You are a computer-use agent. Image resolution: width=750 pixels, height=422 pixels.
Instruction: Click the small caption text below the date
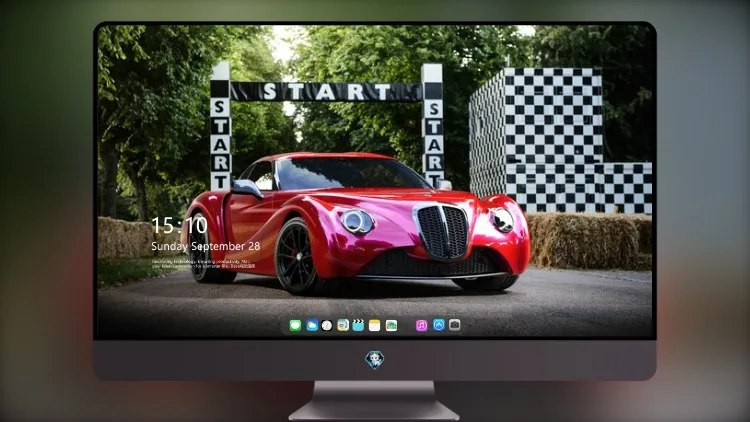(203, 264)
